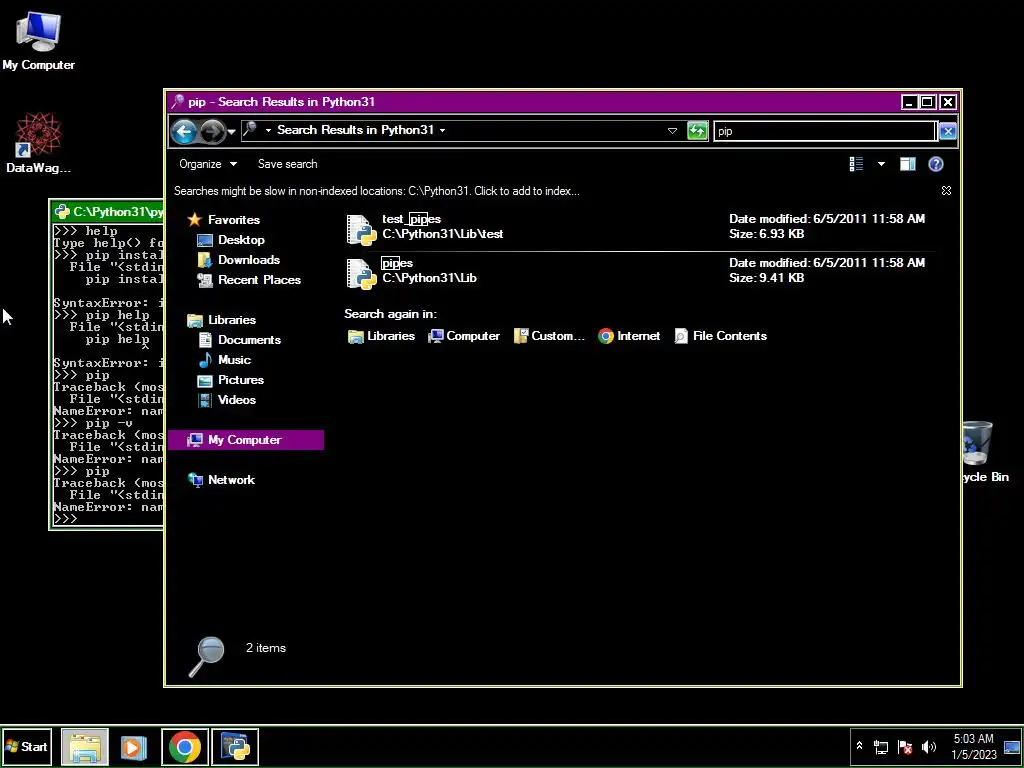This screenshot has width=1024, height=768.
Task: Show hidden tray icons
Action: [859, 746]
